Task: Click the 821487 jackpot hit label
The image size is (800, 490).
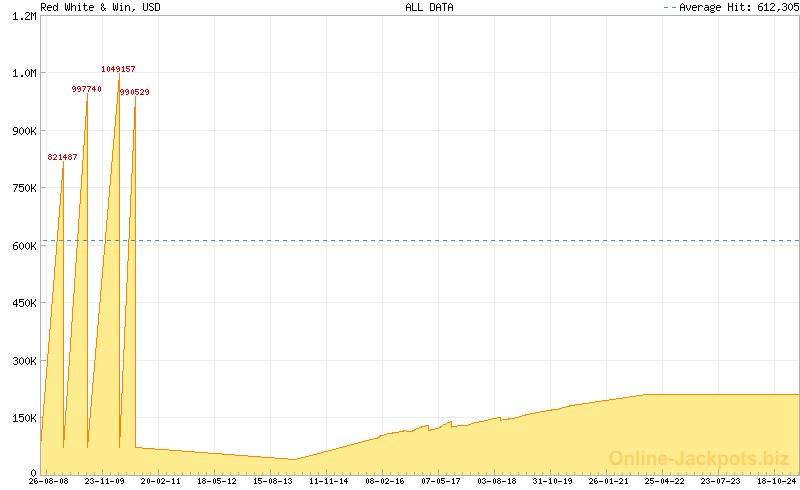Action: (62, 157)
